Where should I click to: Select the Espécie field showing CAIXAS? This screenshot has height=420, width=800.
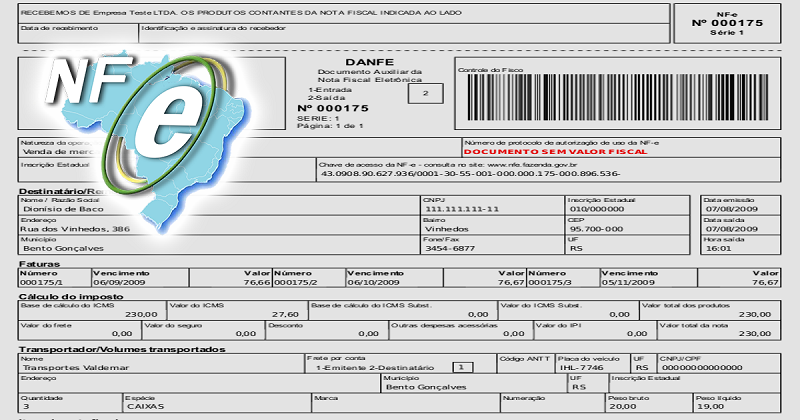pyautogui.click(x=217, y=403)
